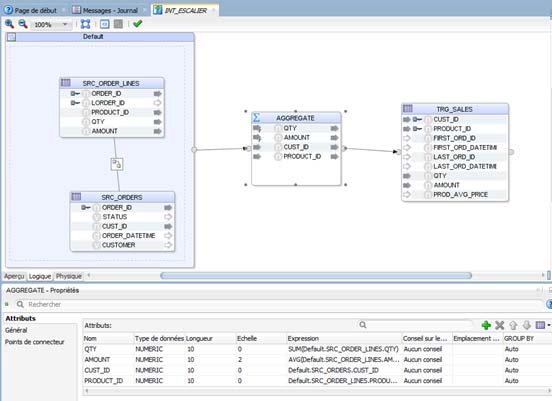Screen dimensions: 552x401
Task: Open the Messages - Journal tab
Action: click(105, 10)
